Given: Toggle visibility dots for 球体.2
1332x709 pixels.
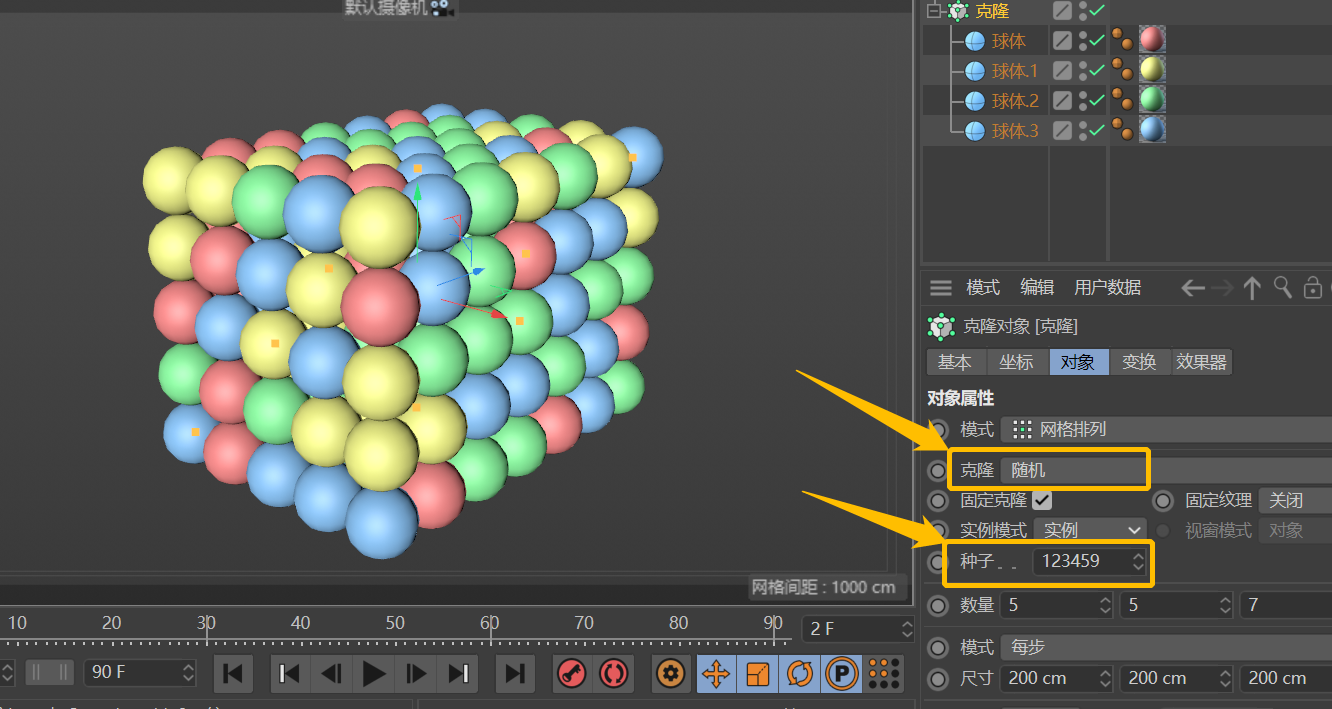Looking at the screenshot, I should (1083, 101).
